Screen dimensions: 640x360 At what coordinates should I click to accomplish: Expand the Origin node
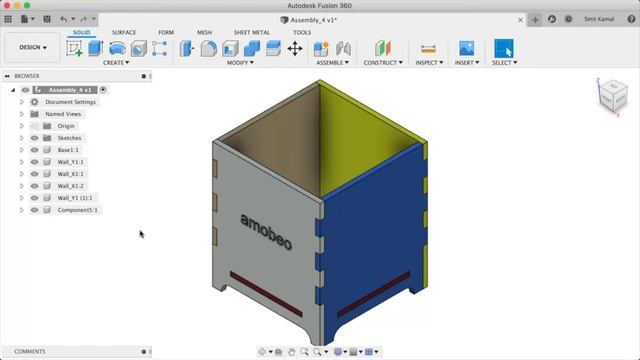point(22,126)
